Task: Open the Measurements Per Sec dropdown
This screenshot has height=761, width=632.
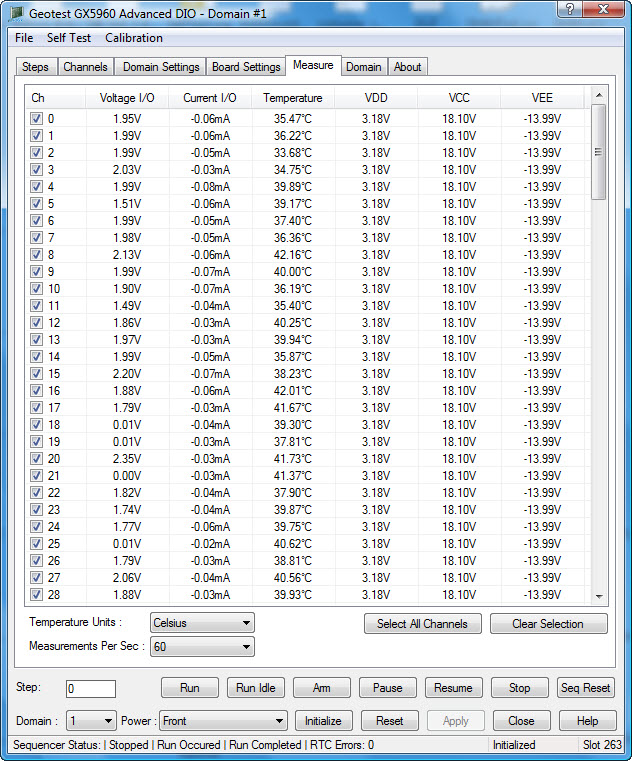Action: pos(202,646)
